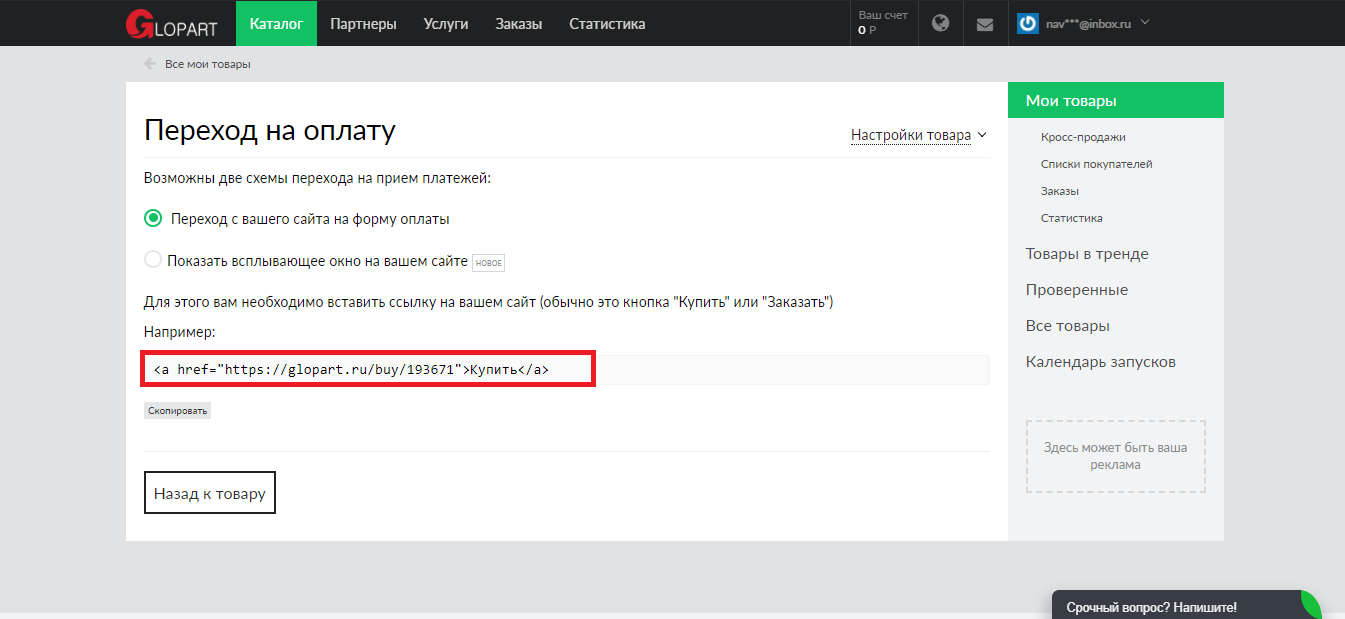Switch to 'Статистика' in top navigation

point(607,23)
